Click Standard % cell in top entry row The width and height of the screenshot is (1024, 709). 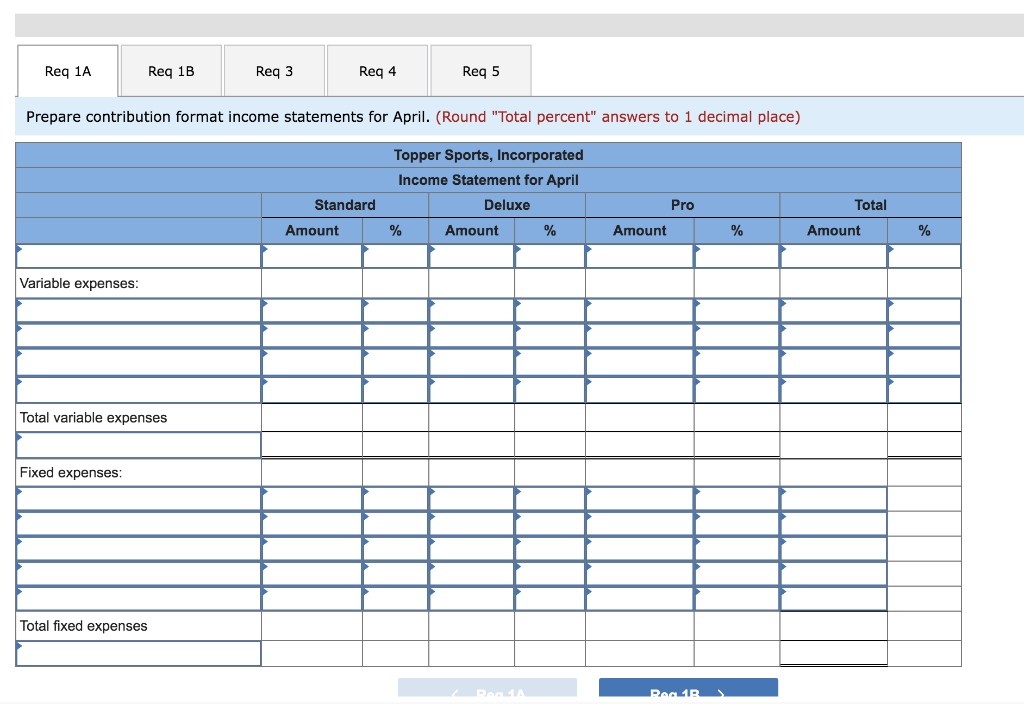396,256
